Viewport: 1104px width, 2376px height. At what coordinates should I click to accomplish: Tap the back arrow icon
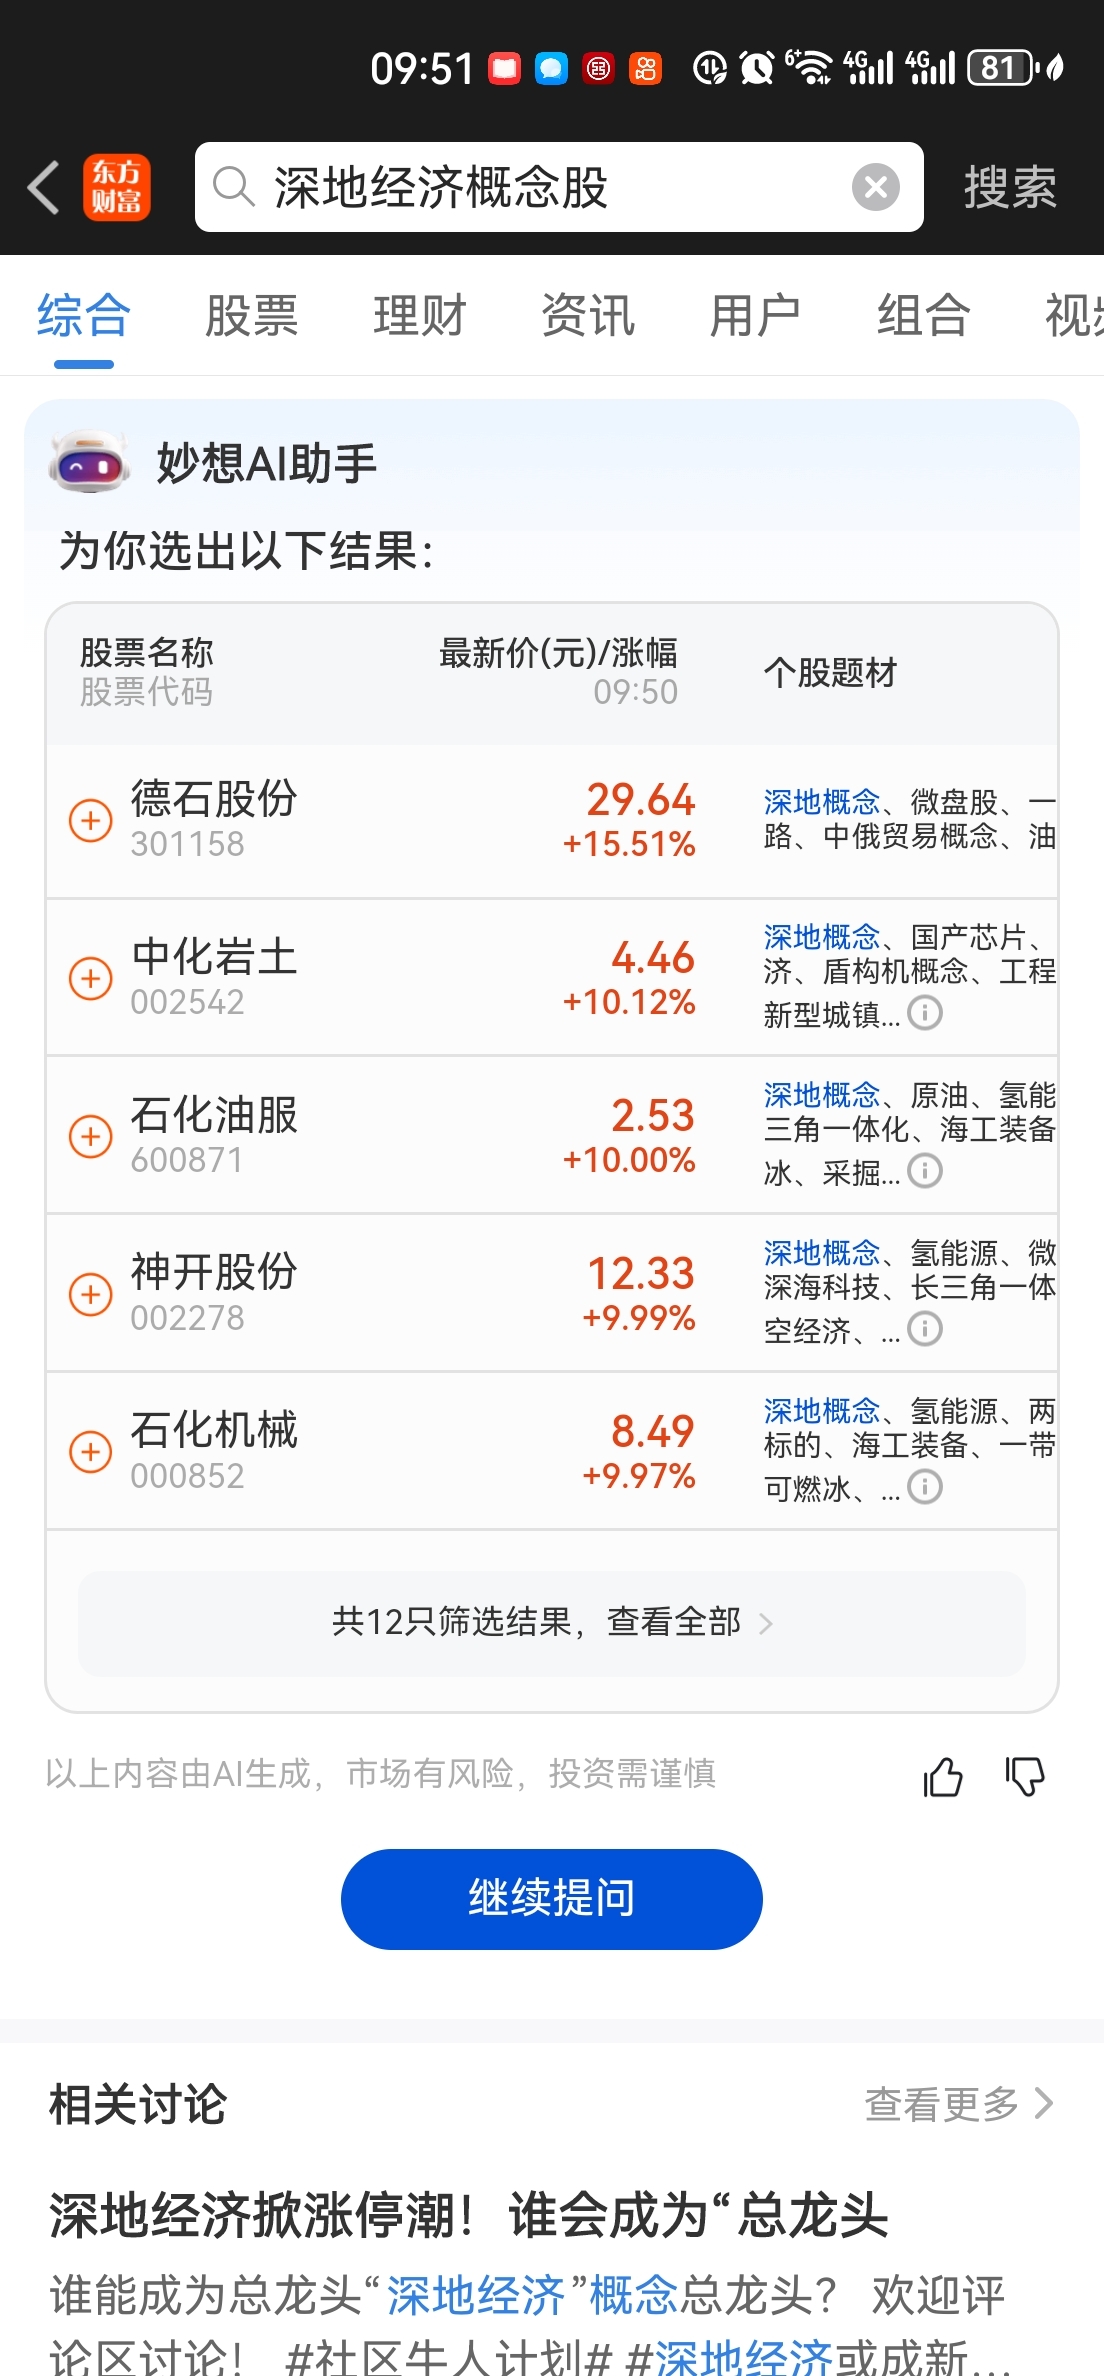[x=44, y=187]
